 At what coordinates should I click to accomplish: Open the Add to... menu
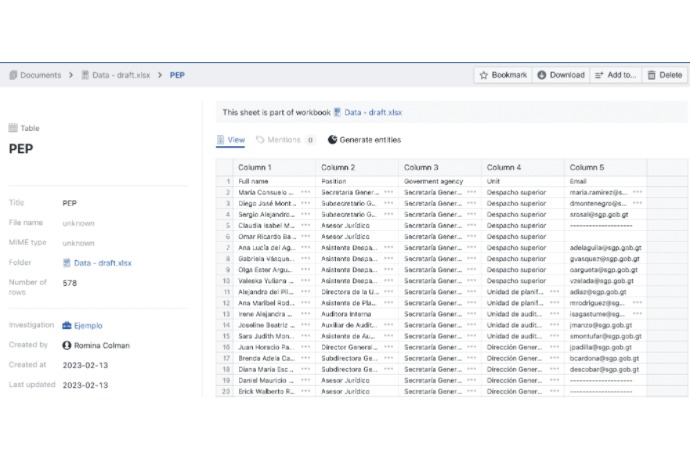click(616, 75)
